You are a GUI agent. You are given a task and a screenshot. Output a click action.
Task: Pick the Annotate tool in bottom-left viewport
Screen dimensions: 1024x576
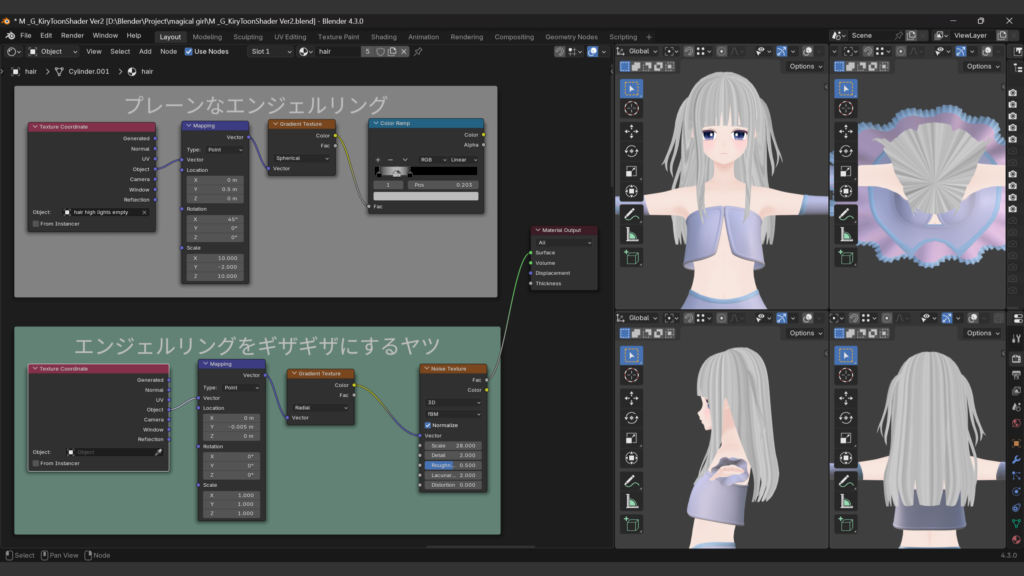(x=631, y=482)
